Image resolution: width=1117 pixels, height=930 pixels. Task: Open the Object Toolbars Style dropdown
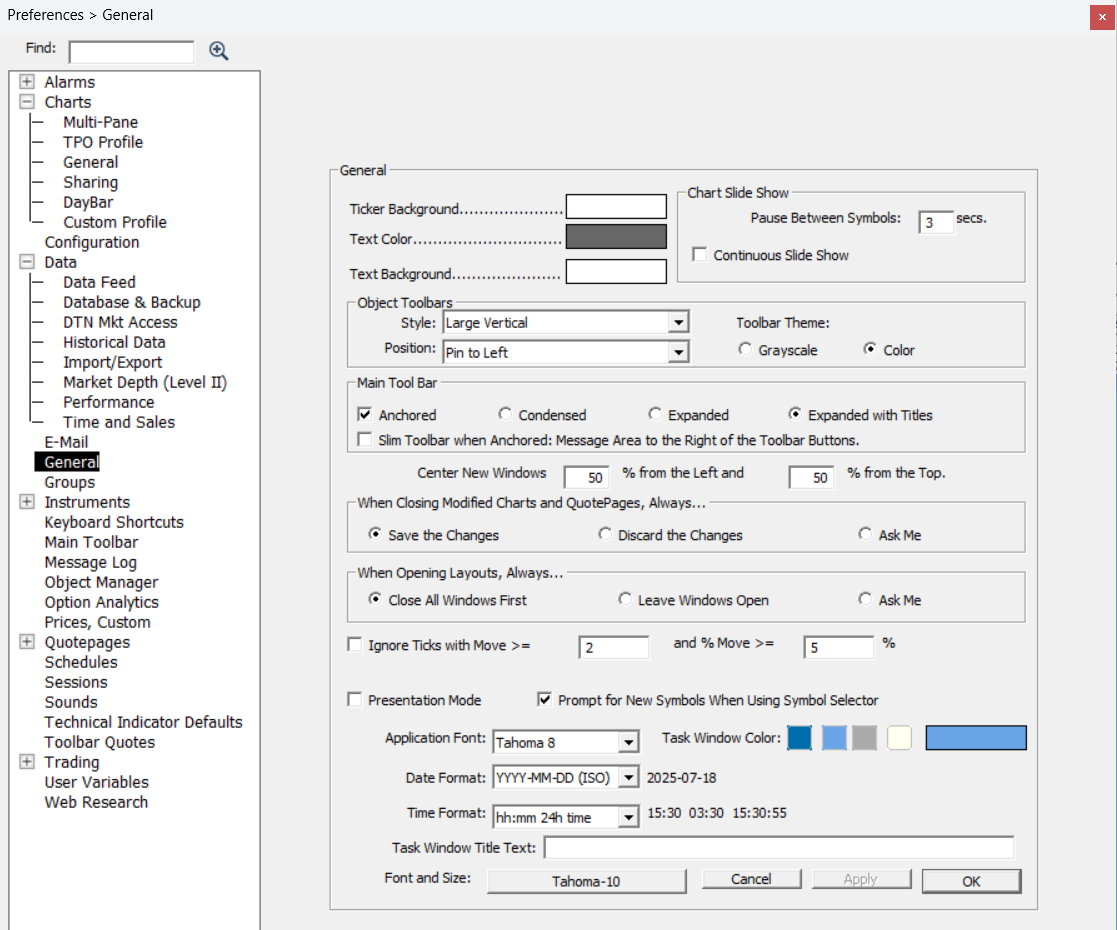679,323
